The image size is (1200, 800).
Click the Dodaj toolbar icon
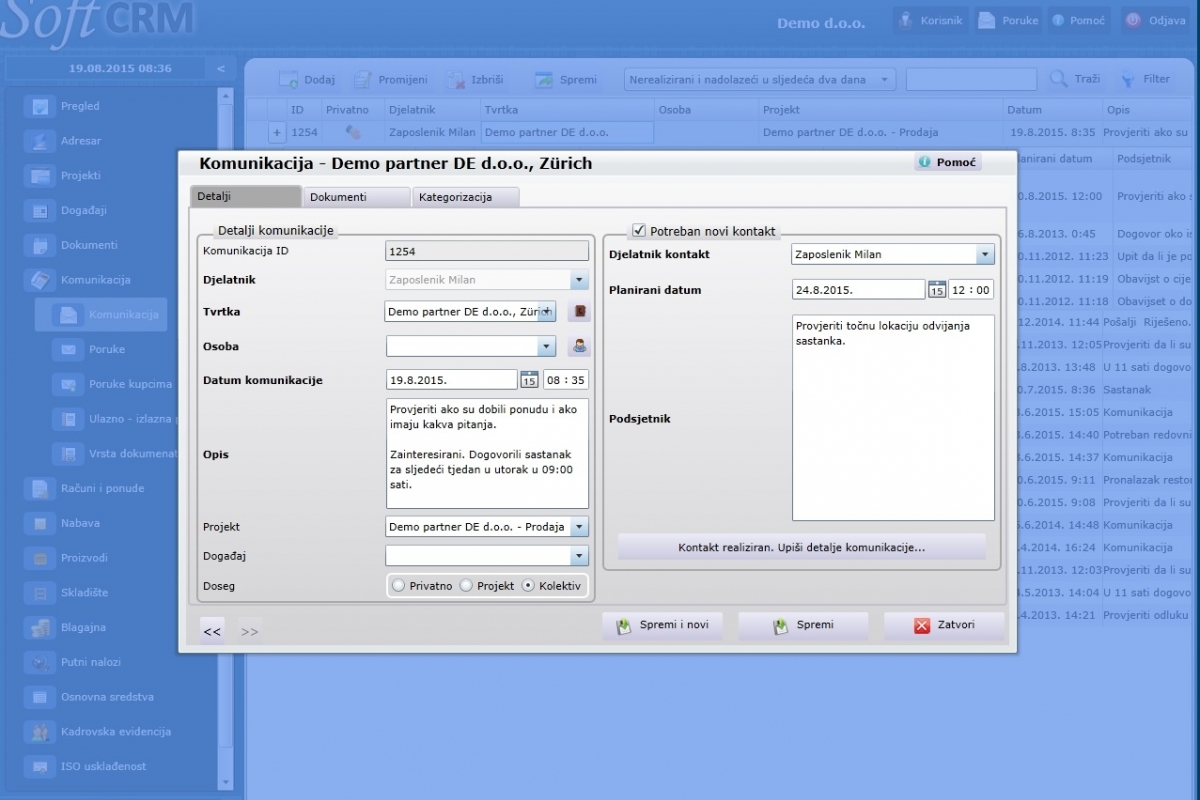tap(288, 80)
